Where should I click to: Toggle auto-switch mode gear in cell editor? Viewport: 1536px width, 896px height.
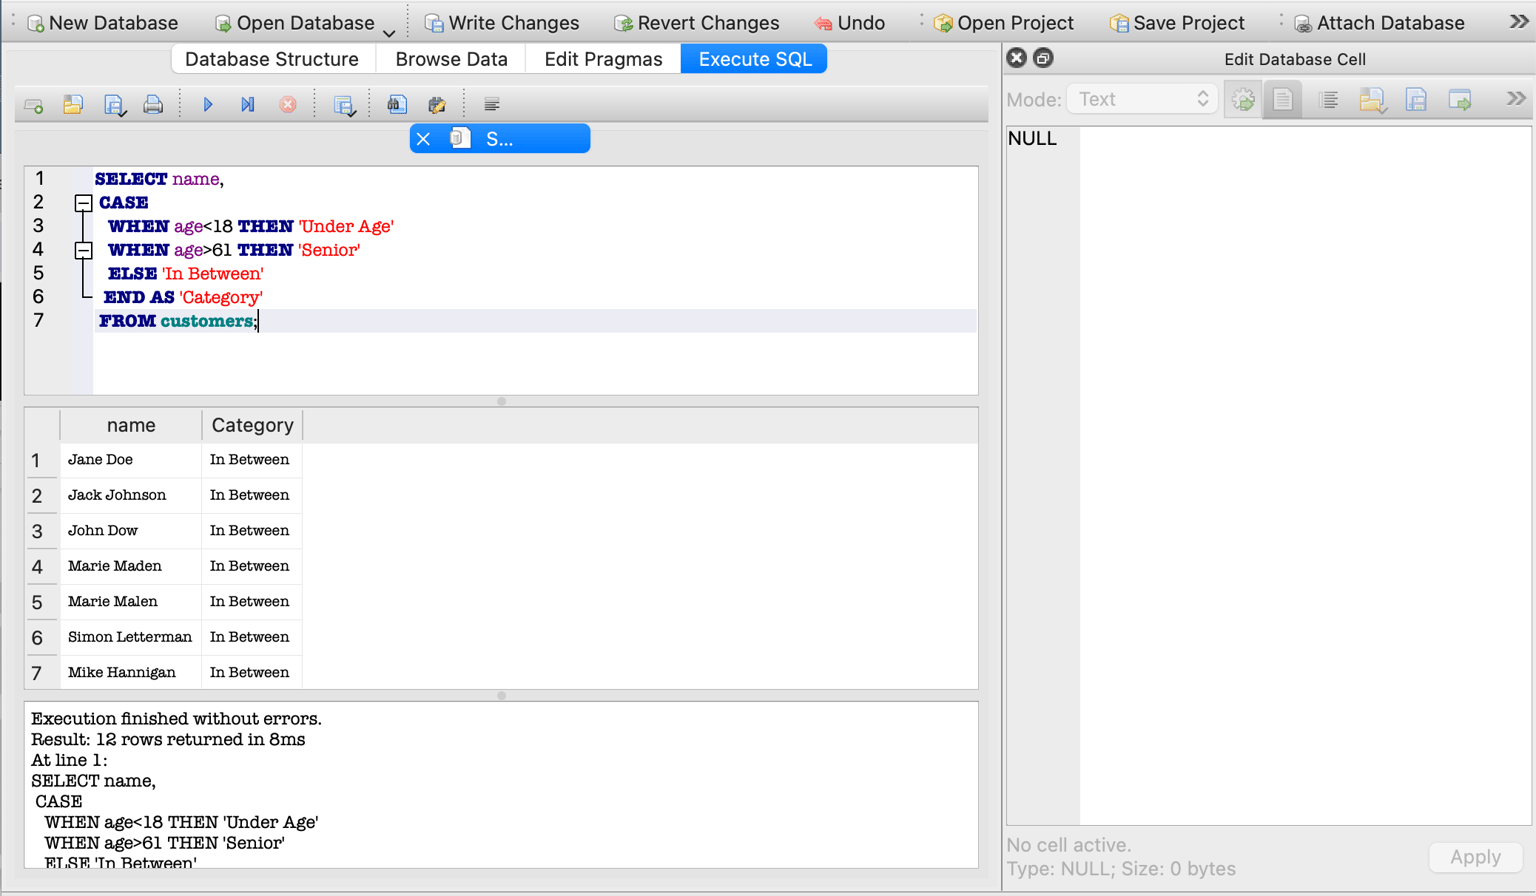tap(1243, 100)
